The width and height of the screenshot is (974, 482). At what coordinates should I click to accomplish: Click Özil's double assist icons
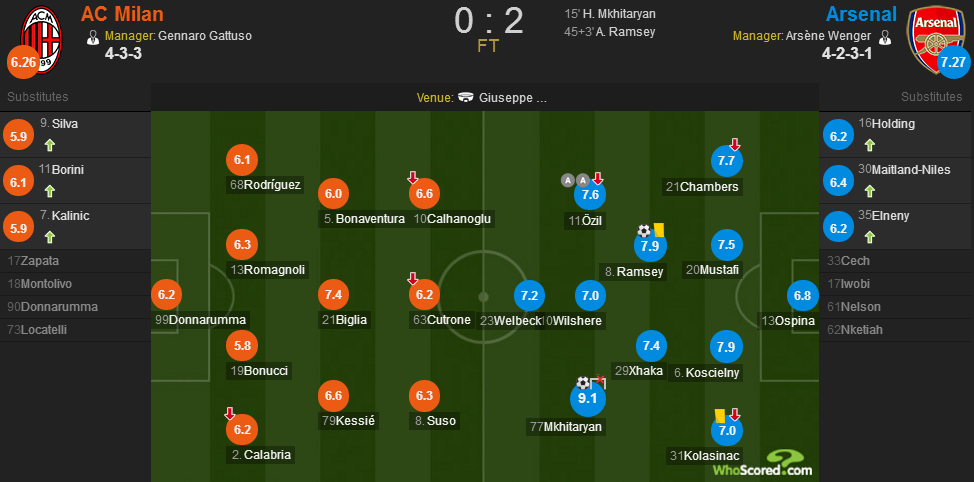[576, 180]
